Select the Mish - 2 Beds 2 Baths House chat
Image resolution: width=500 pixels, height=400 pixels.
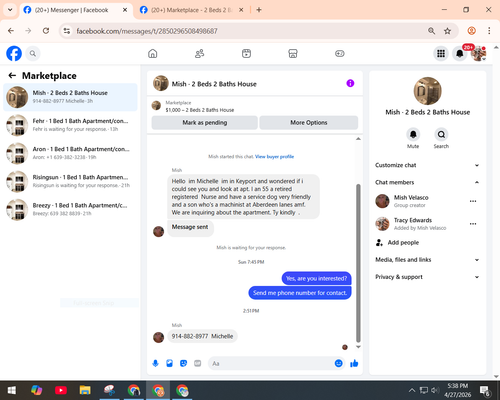point(70,97)
